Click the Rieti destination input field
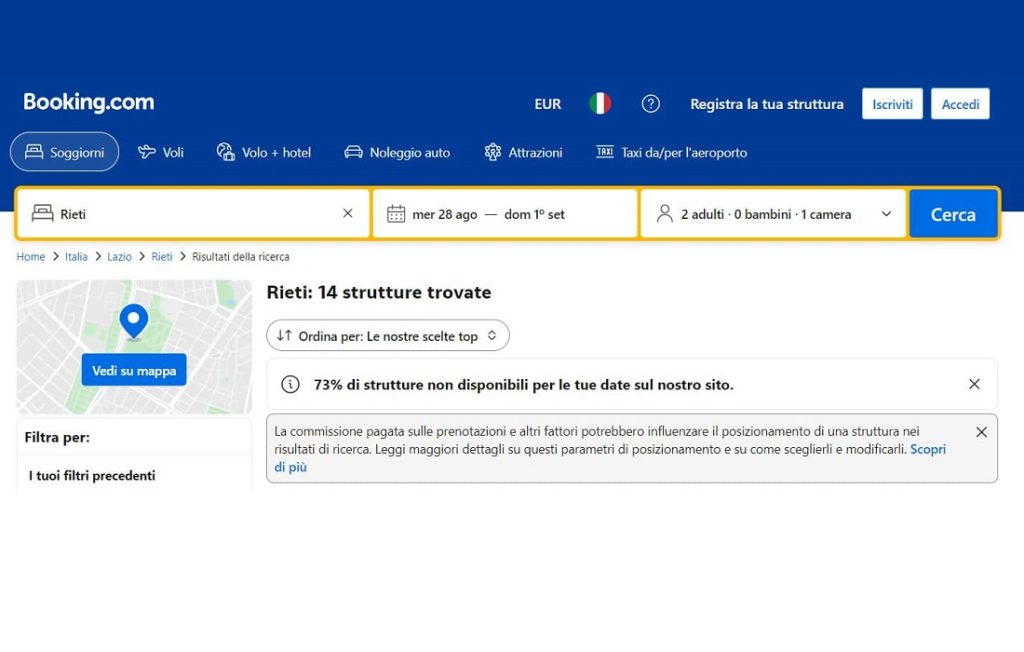This screenshot has height=652, width=1024. point(190,214)
